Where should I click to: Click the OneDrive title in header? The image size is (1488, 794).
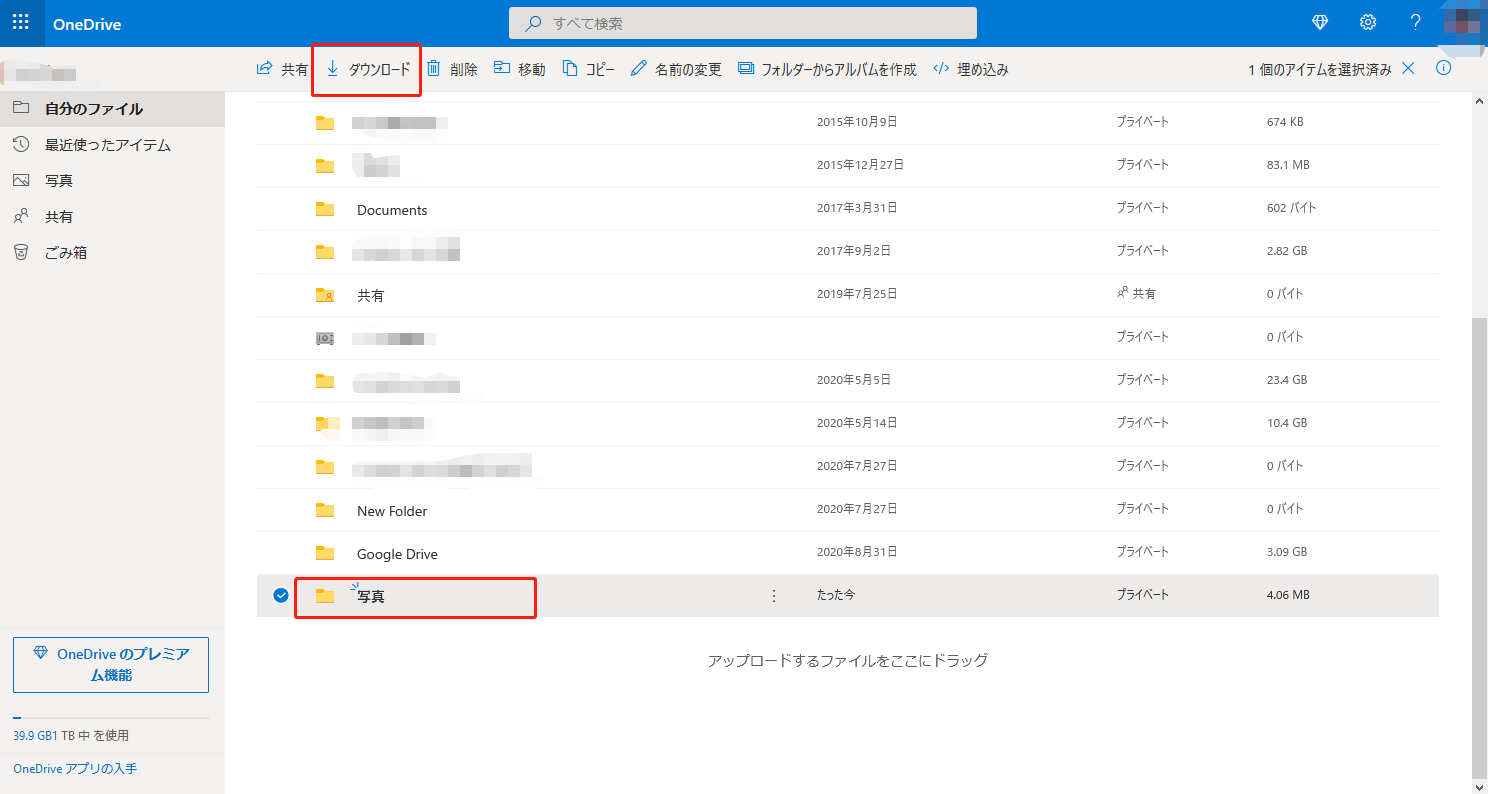(85, 24)
